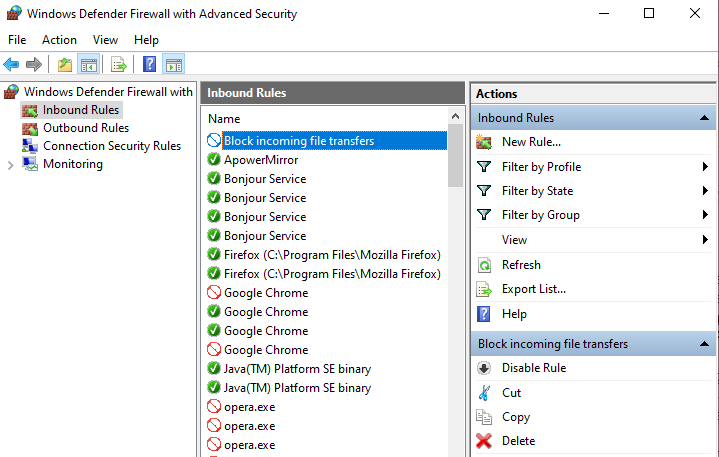Screen dimensions: 719x457
Task: Select Connection Security Rules in the tree
Action: (111, 146)
